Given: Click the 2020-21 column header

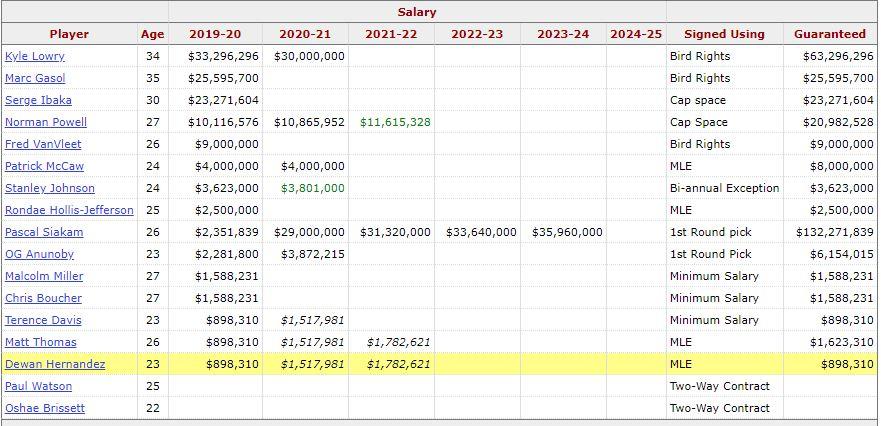Looking at the screenshot, I should click(305, 34).
